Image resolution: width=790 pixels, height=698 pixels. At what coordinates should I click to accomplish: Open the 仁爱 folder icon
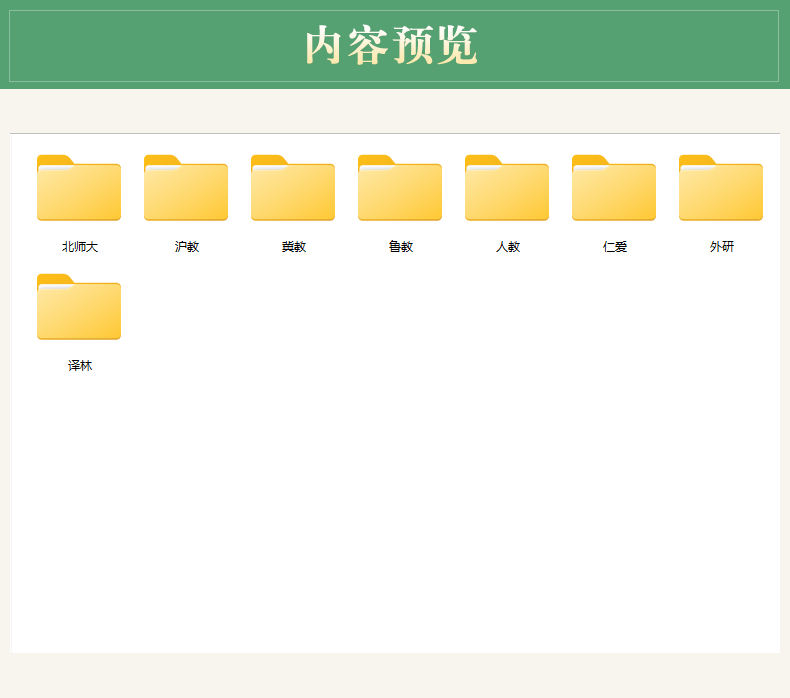614,187
